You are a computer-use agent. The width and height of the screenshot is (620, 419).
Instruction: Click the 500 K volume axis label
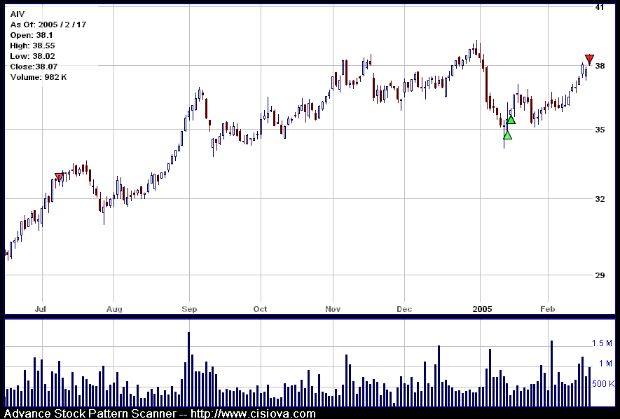[603, 383]
